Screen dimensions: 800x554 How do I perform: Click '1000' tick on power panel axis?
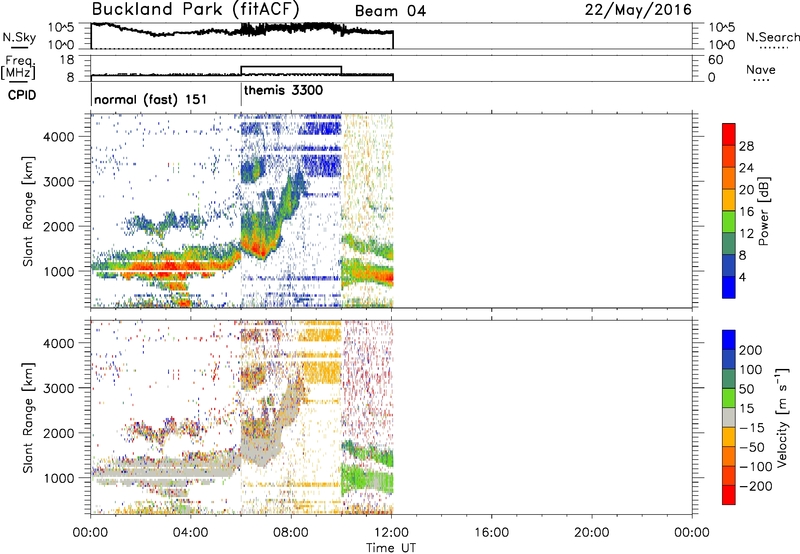pos(59,271)
